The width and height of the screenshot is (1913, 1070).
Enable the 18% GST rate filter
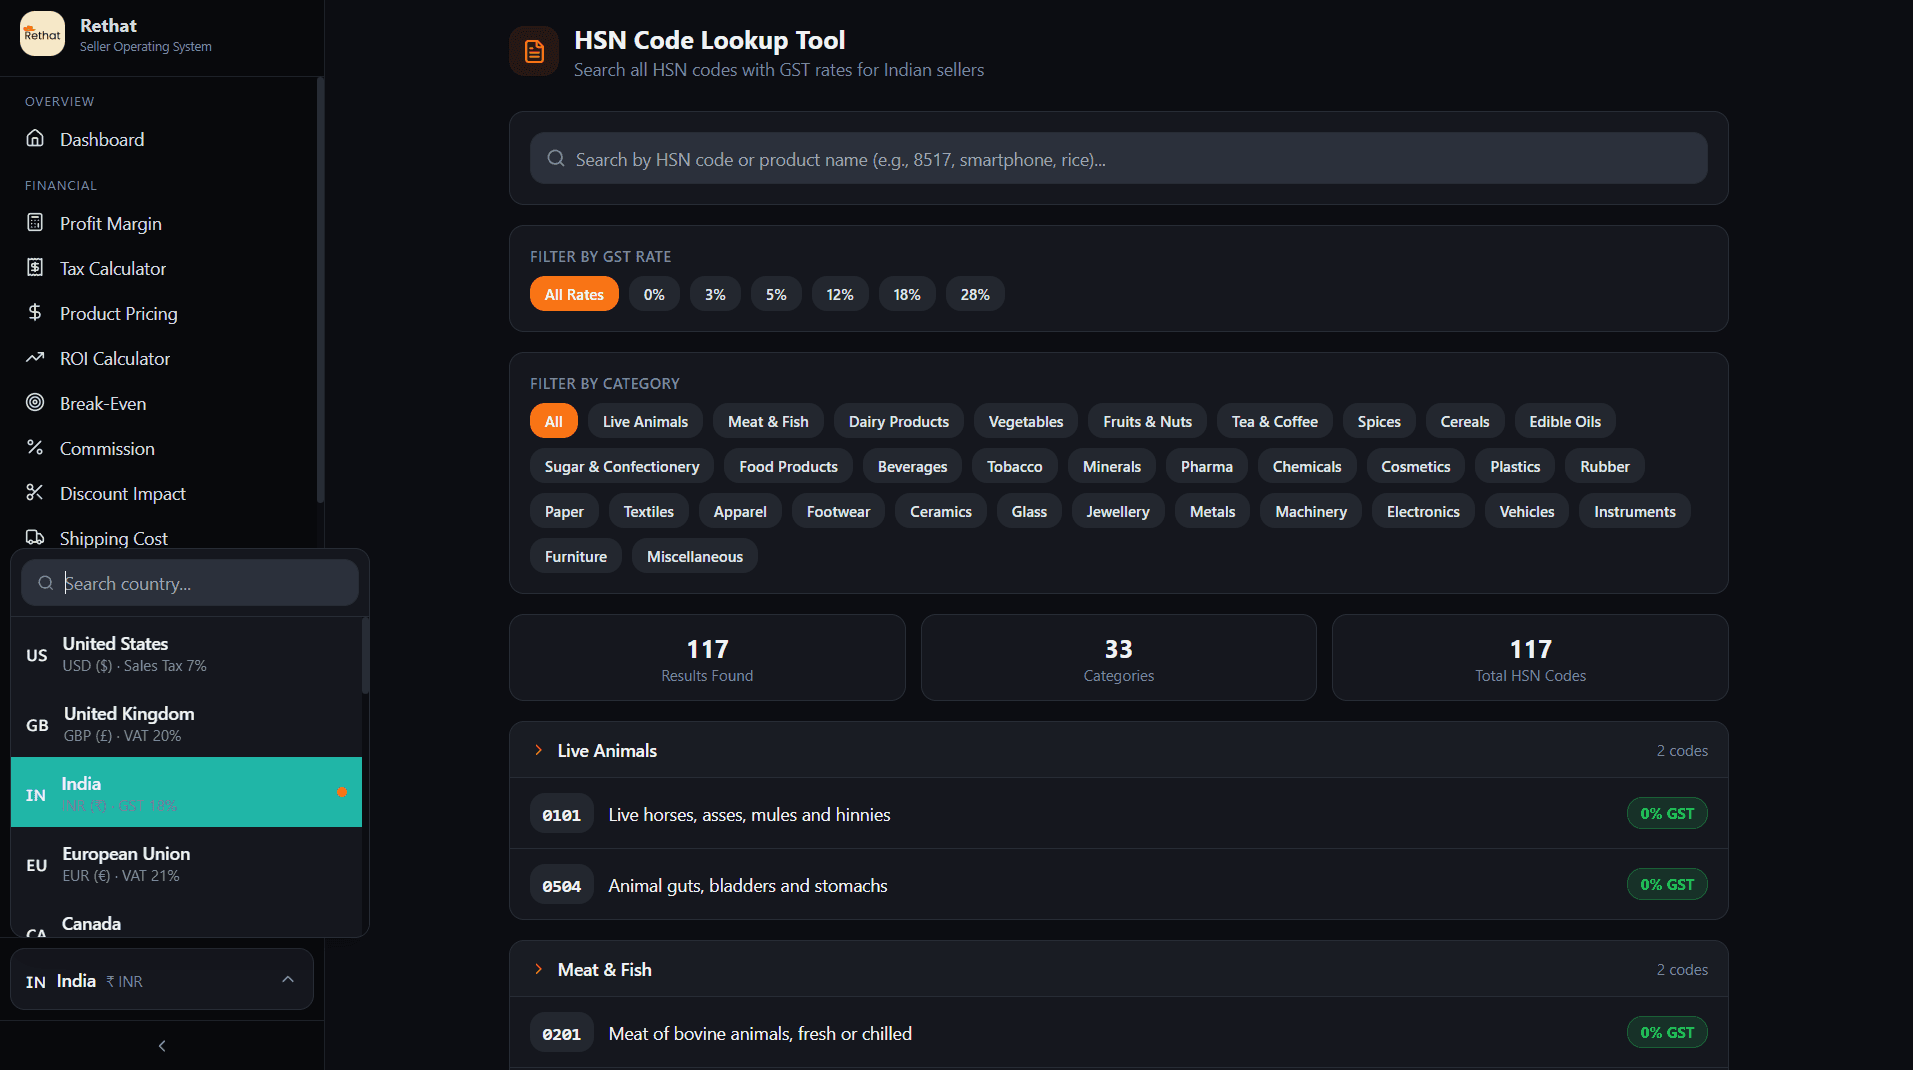[x=906, y=293]
